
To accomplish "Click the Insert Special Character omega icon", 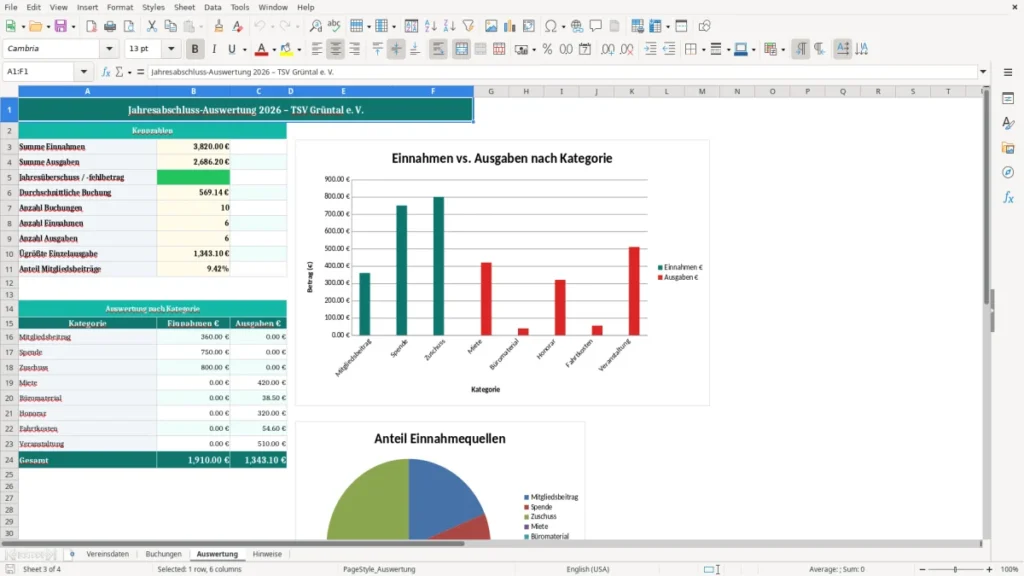I will tap(551, 26).
